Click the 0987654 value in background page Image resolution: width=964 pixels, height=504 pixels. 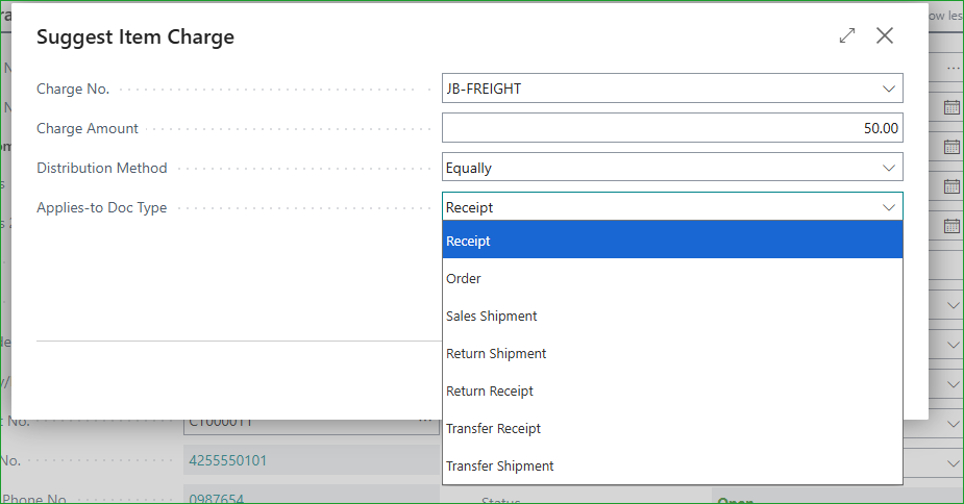tap(216, 498)
